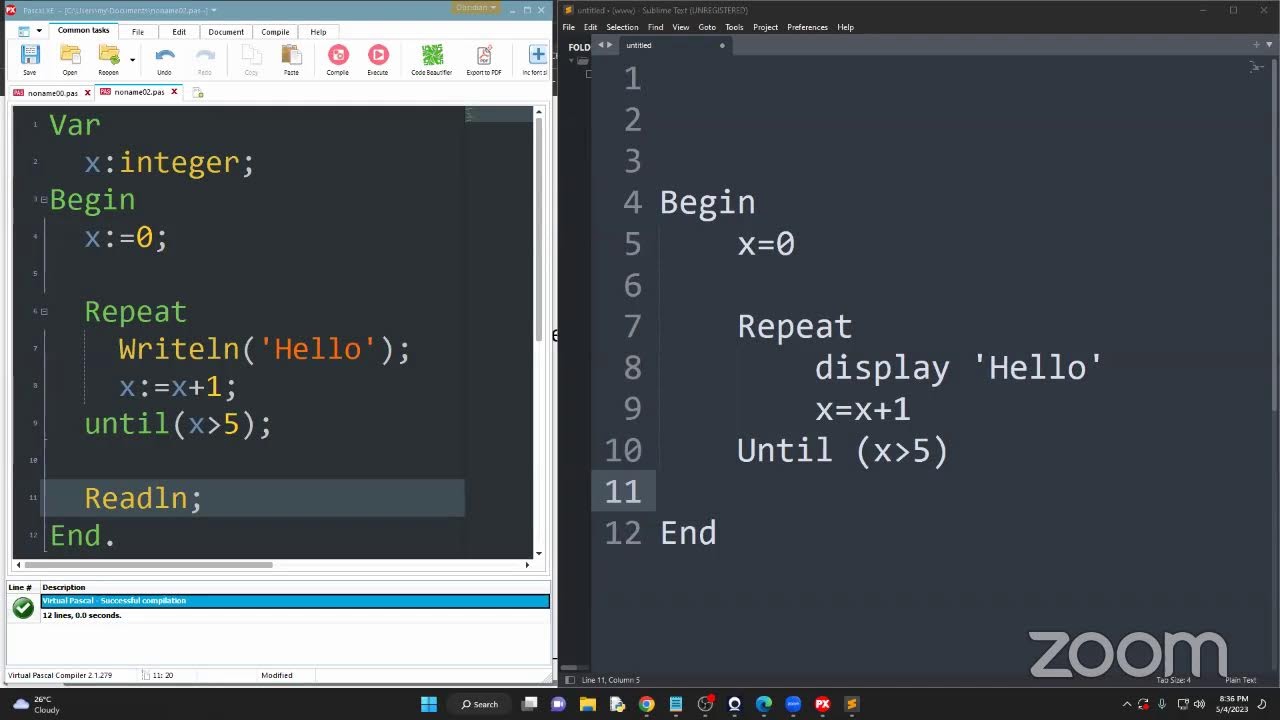Collapse the Repeat block fold marker
Viewport: 1280px width, 720px height.
tap(44, 312)
